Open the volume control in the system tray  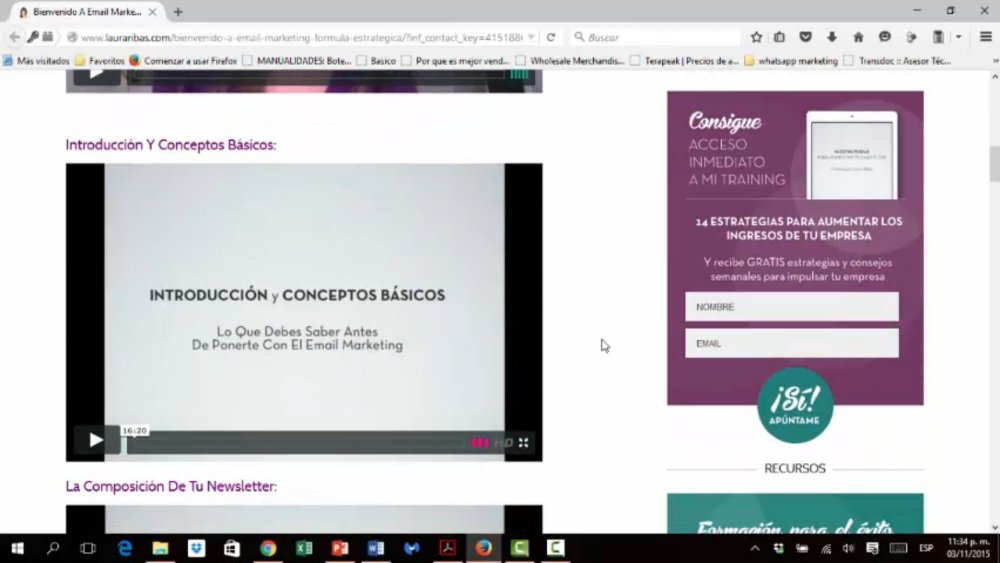[848, 548]
